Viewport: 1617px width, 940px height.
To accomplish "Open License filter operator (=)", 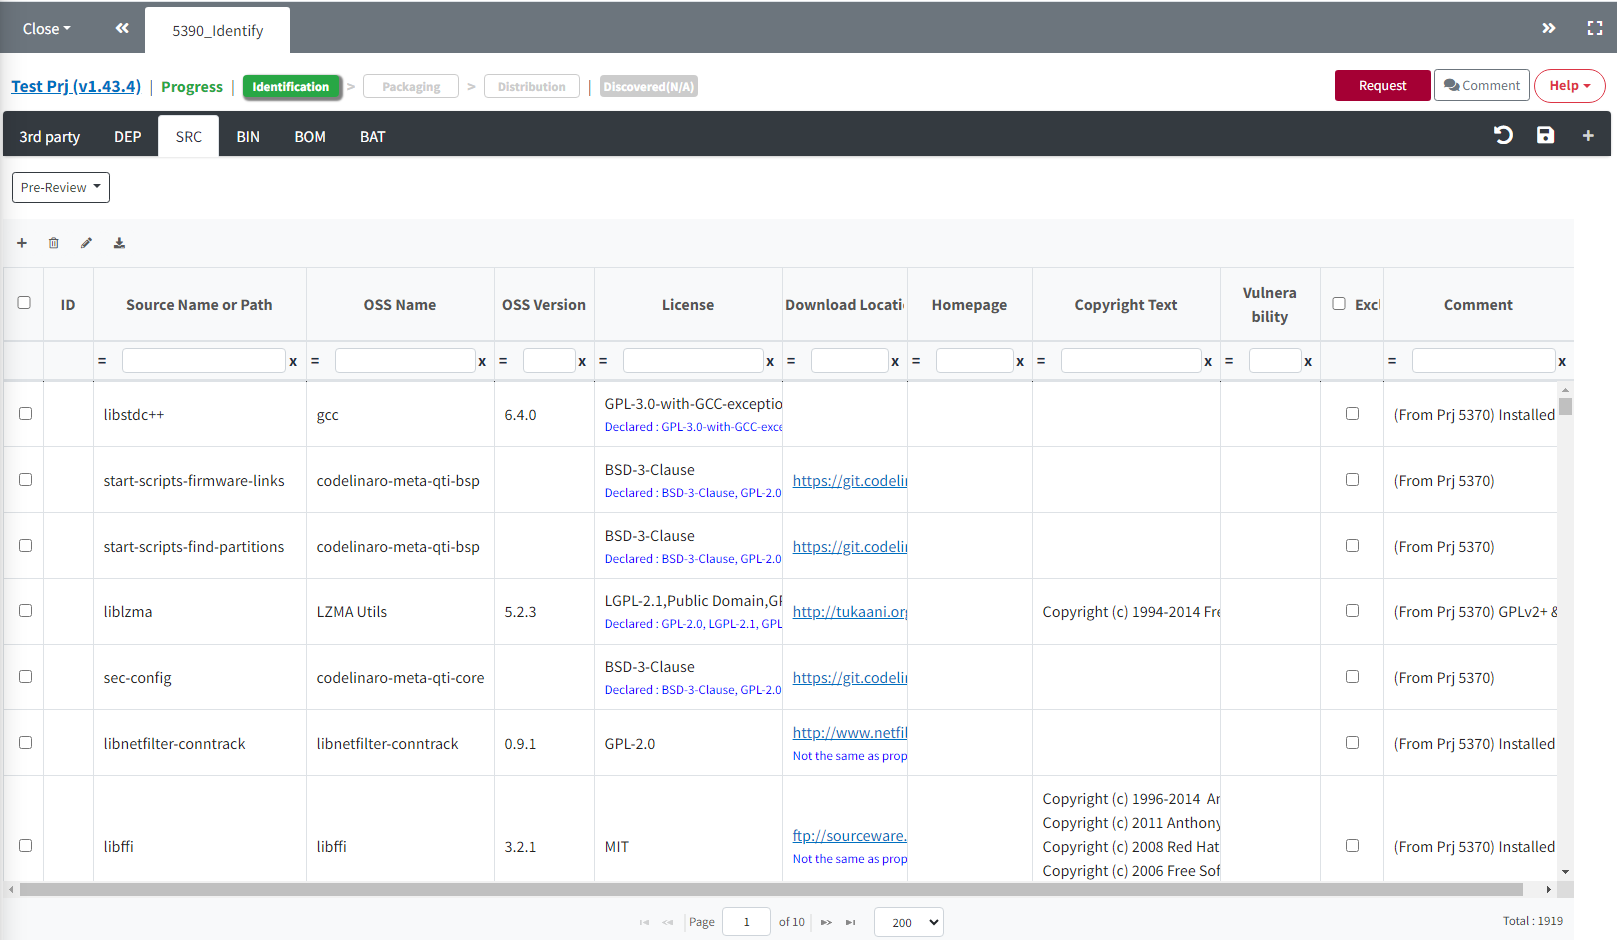I will click(x=603, y=361).
